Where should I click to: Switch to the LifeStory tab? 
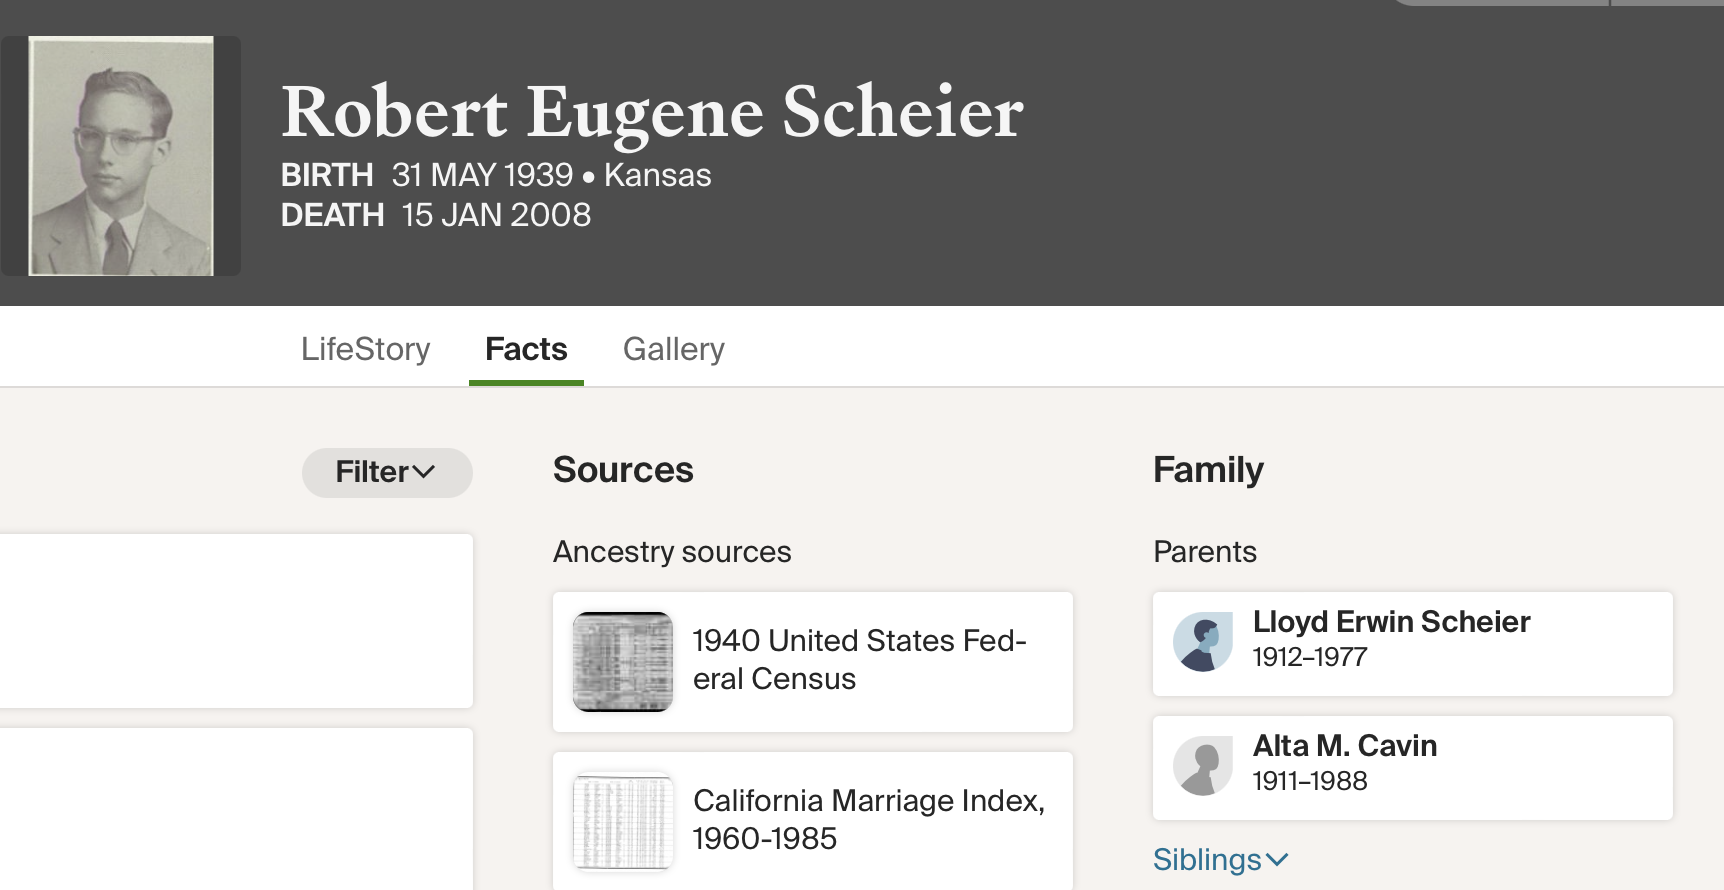point(366,349)
